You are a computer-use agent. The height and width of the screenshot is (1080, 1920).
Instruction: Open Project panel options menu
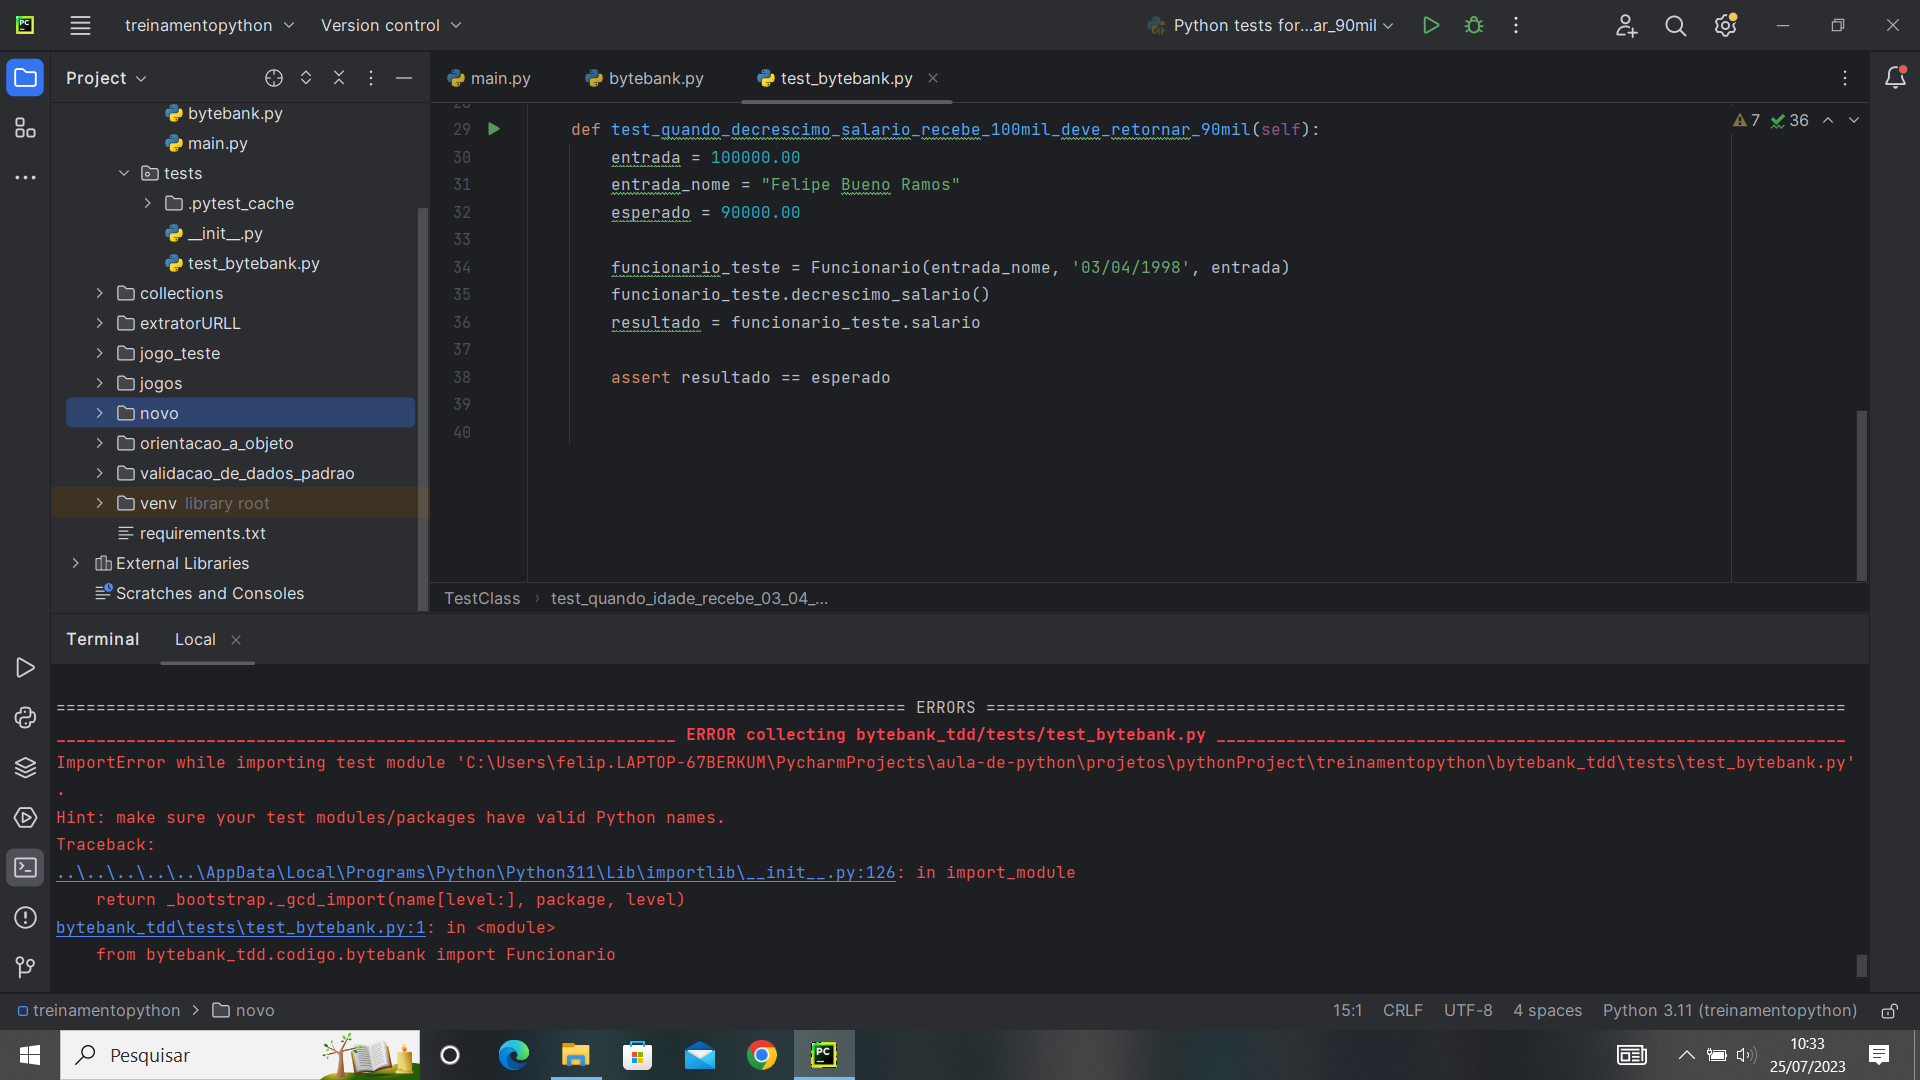[x=371, y=78]
